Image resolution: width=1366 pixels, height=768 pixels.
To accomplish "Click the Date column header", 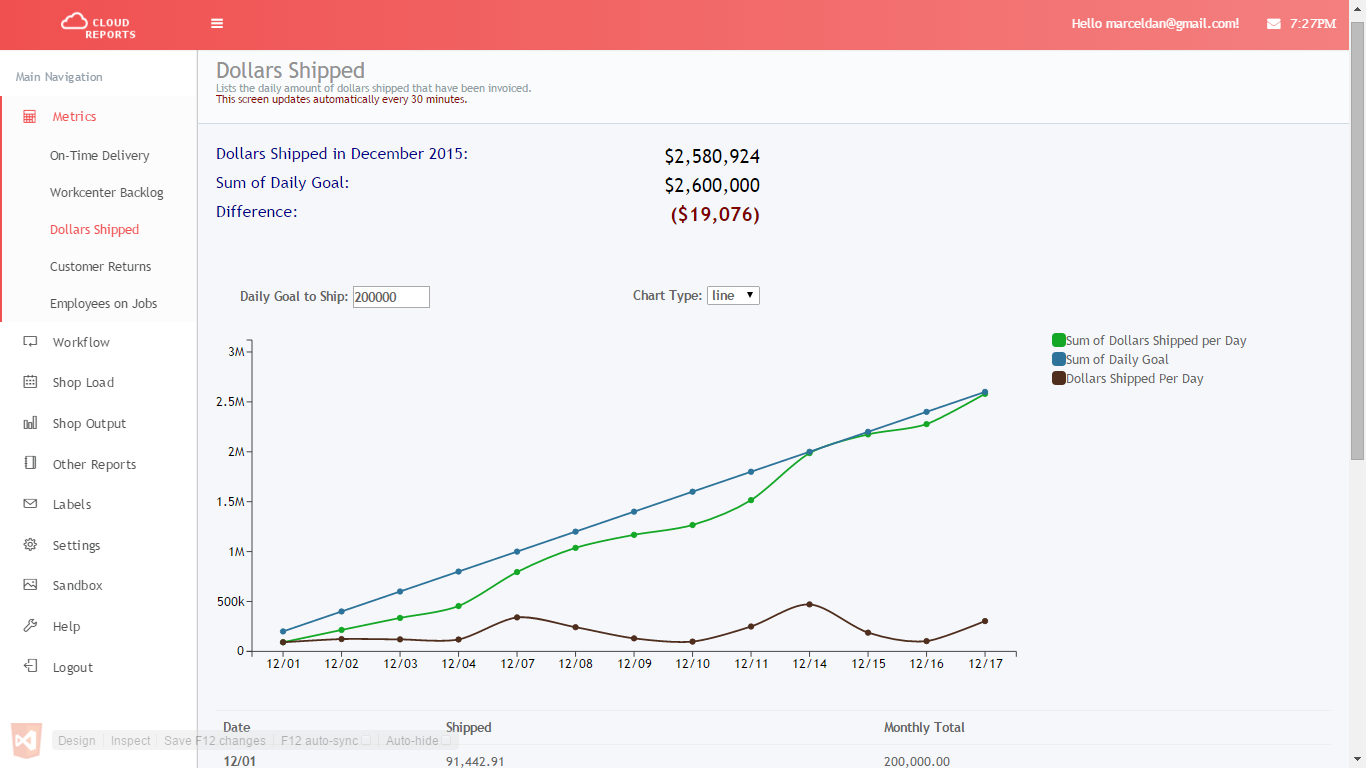I will point(237,728).
